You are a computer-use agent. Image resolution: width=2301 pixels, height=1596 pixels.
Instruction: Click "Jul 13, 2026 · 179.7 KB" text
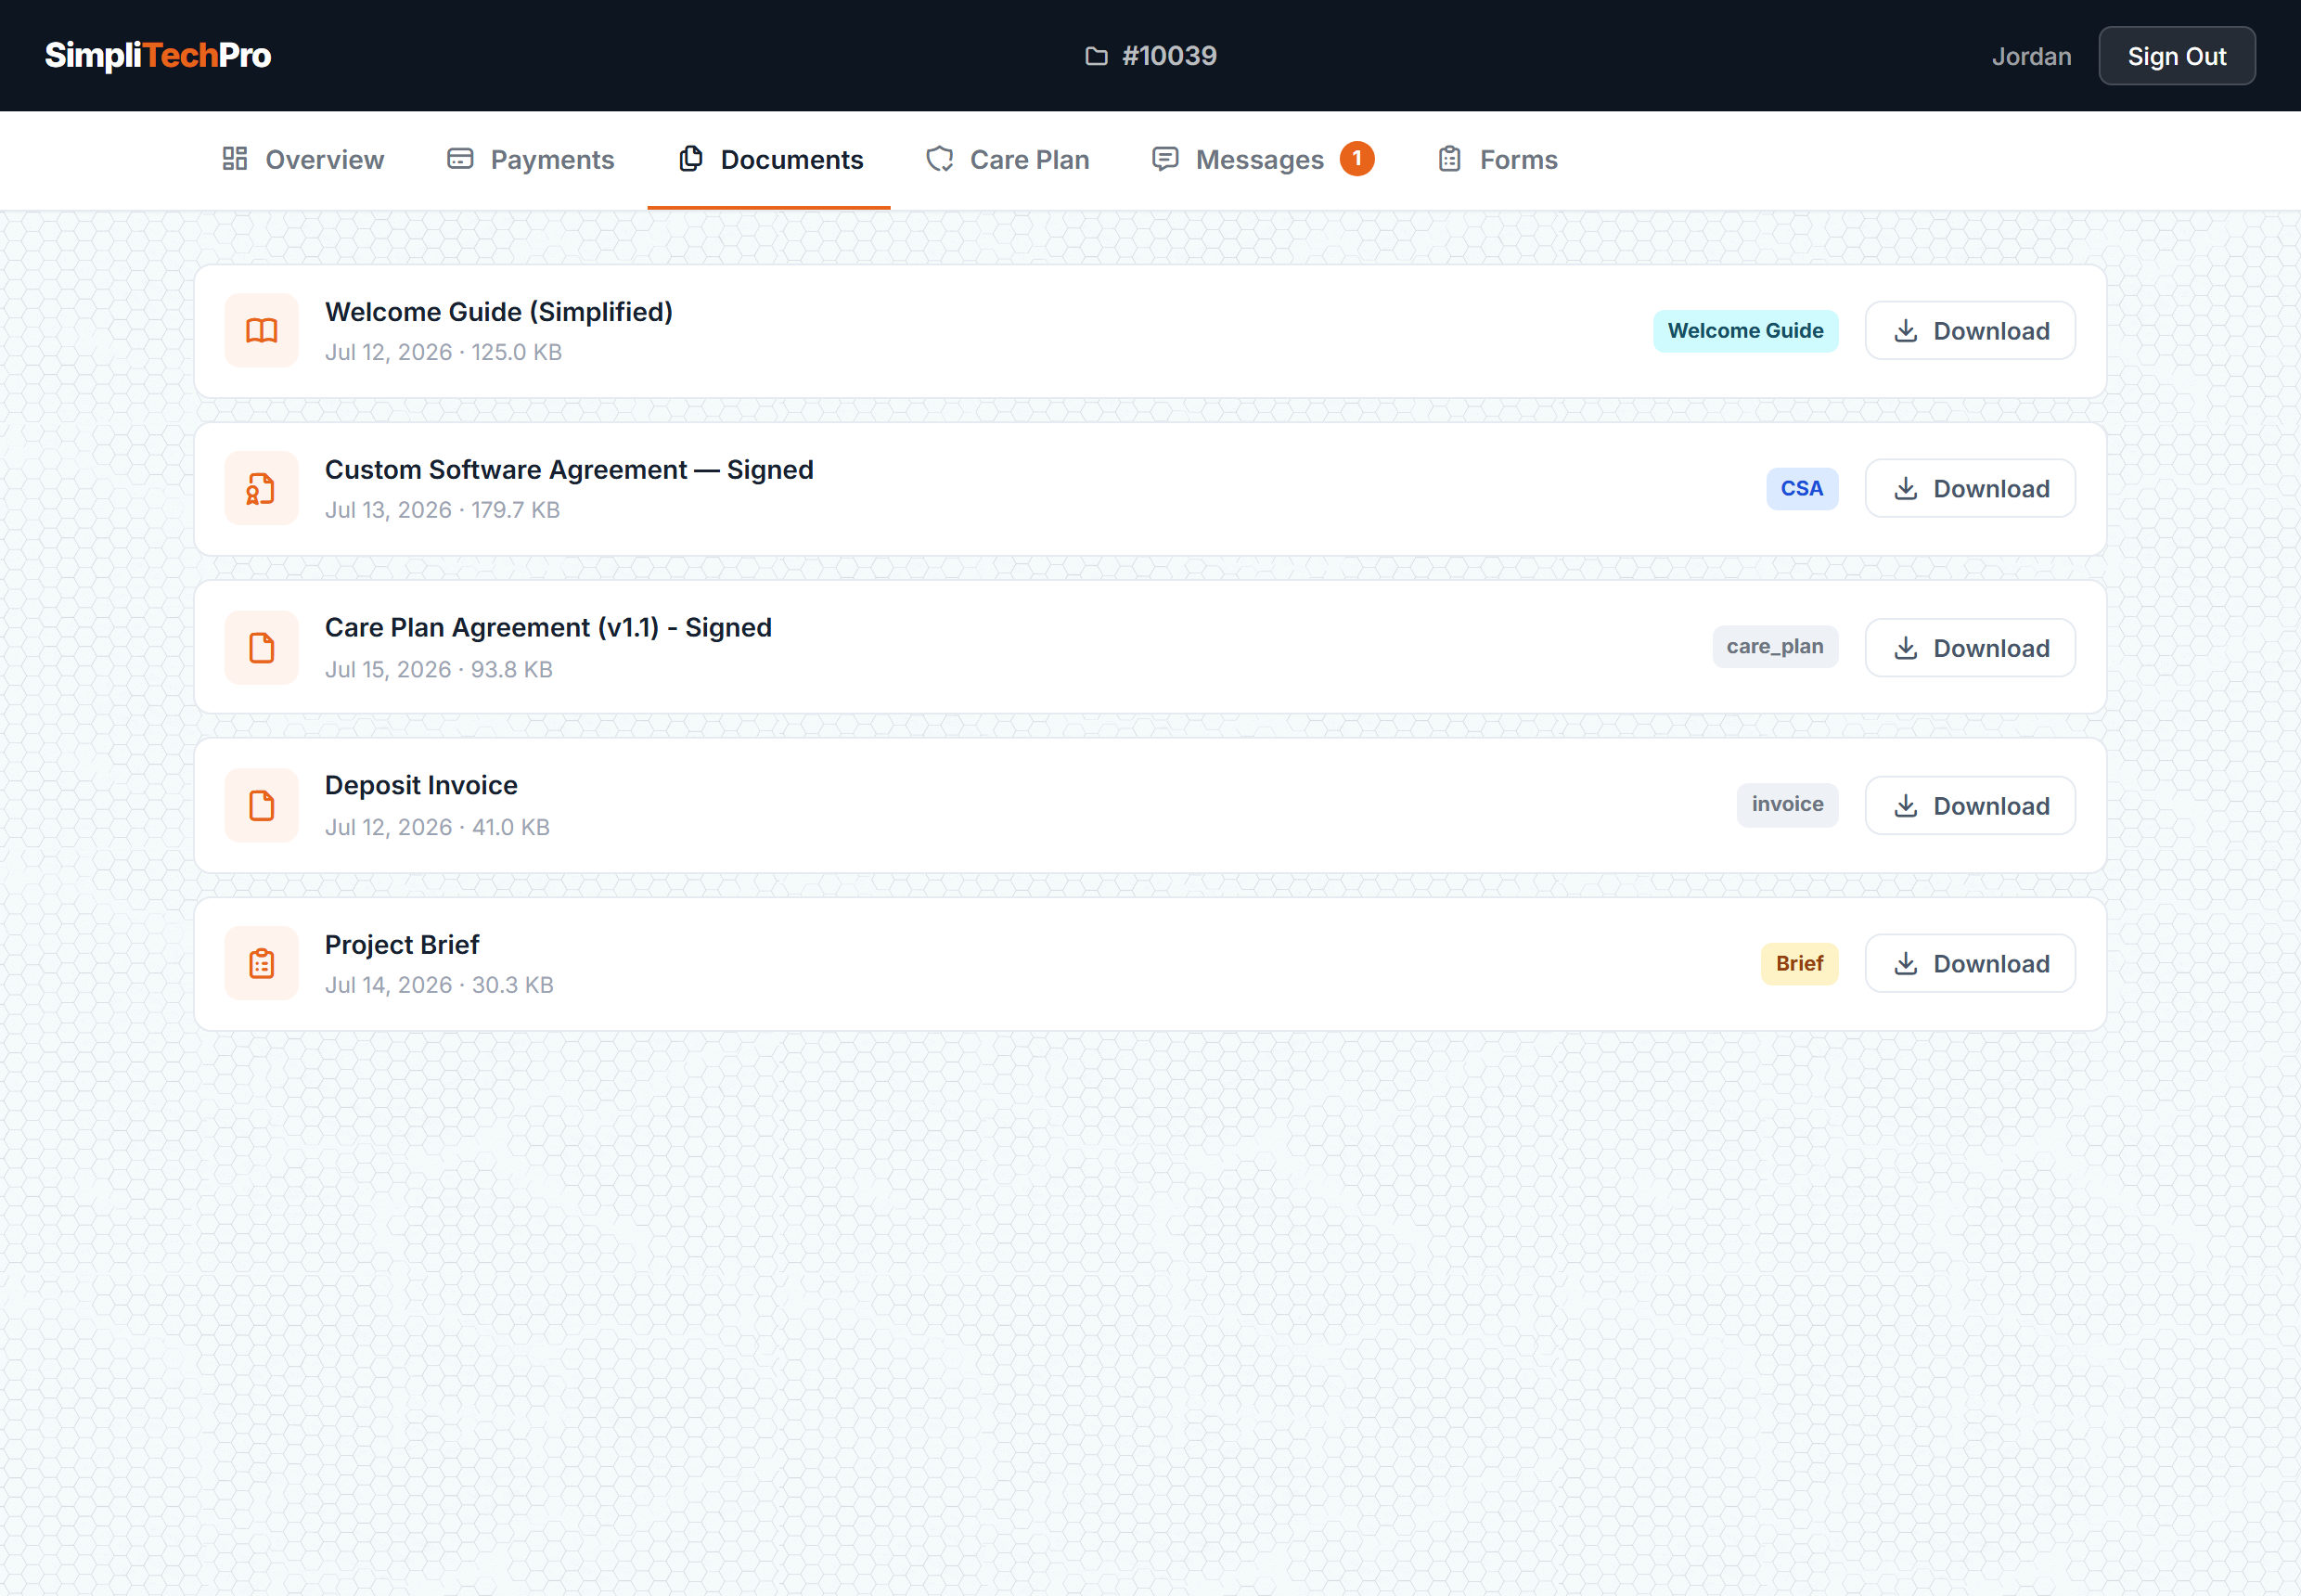tap(442, 510)
